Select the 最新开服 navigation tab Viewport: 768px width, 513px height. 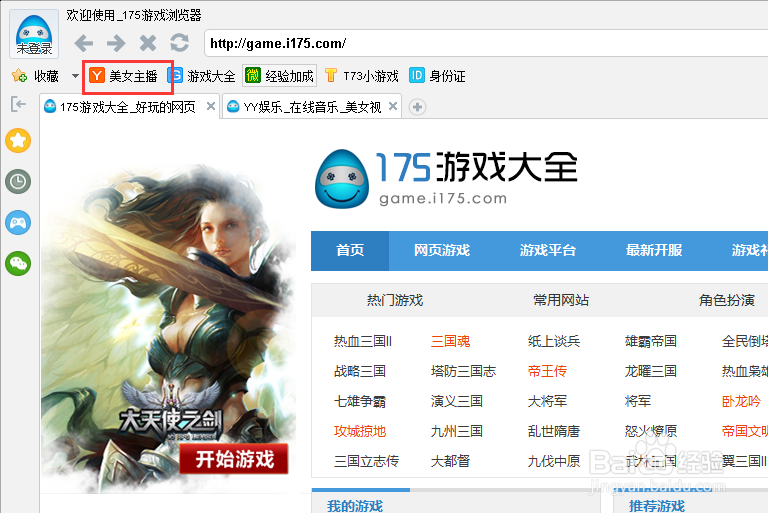[x=654, y=250]
